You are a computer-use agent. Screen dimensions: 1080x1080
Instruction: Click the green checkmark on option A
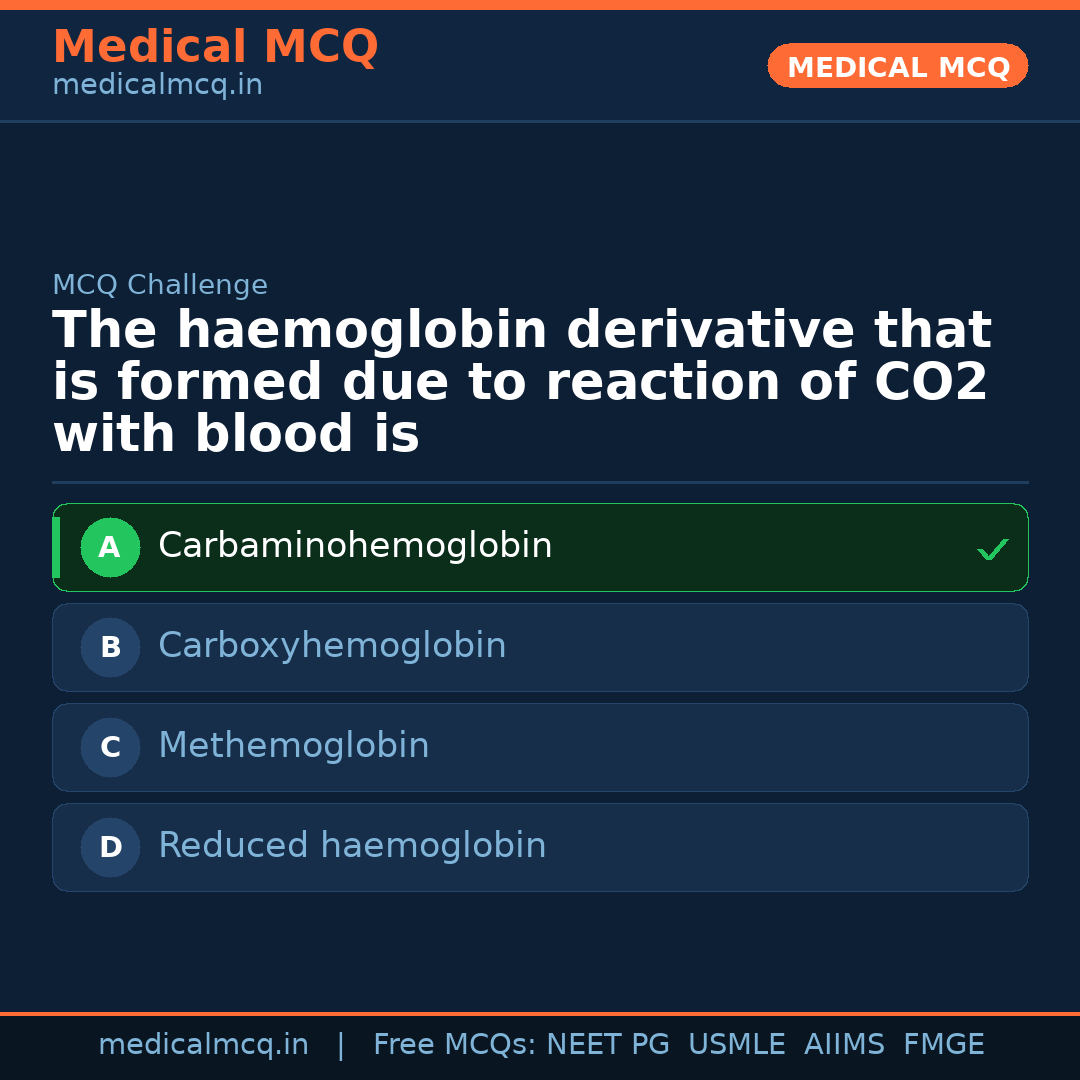(x=992, y=549)
